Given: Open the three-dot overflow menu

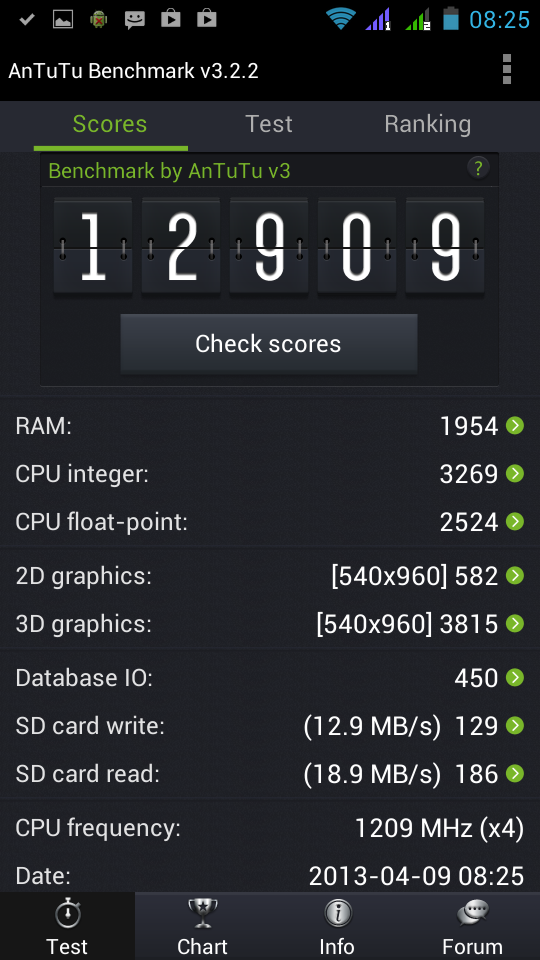Looking at the screenshot, I should coord(506,69).
